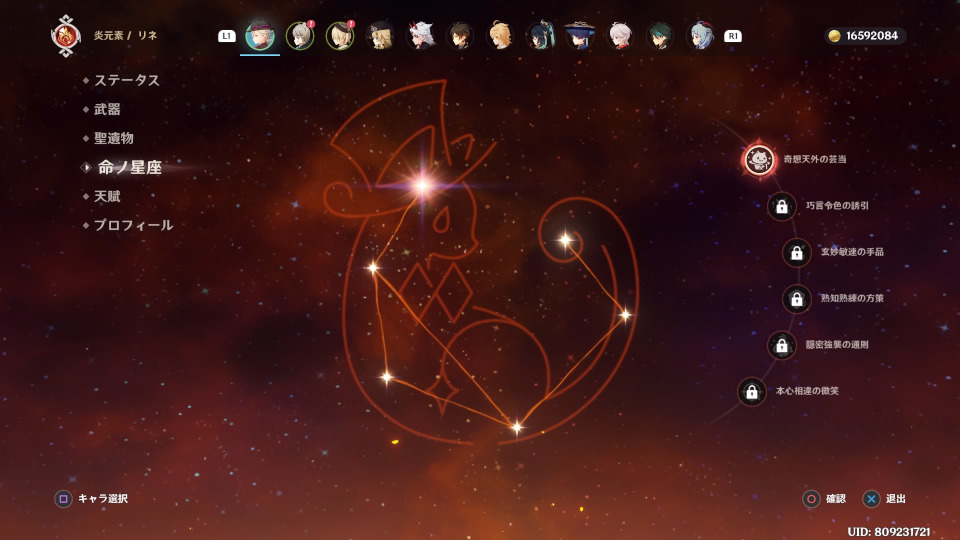The image size is (960, 540).
Task: Select the locked 熟知熟練の方策 constellation icon
Action: coord(797,299)
